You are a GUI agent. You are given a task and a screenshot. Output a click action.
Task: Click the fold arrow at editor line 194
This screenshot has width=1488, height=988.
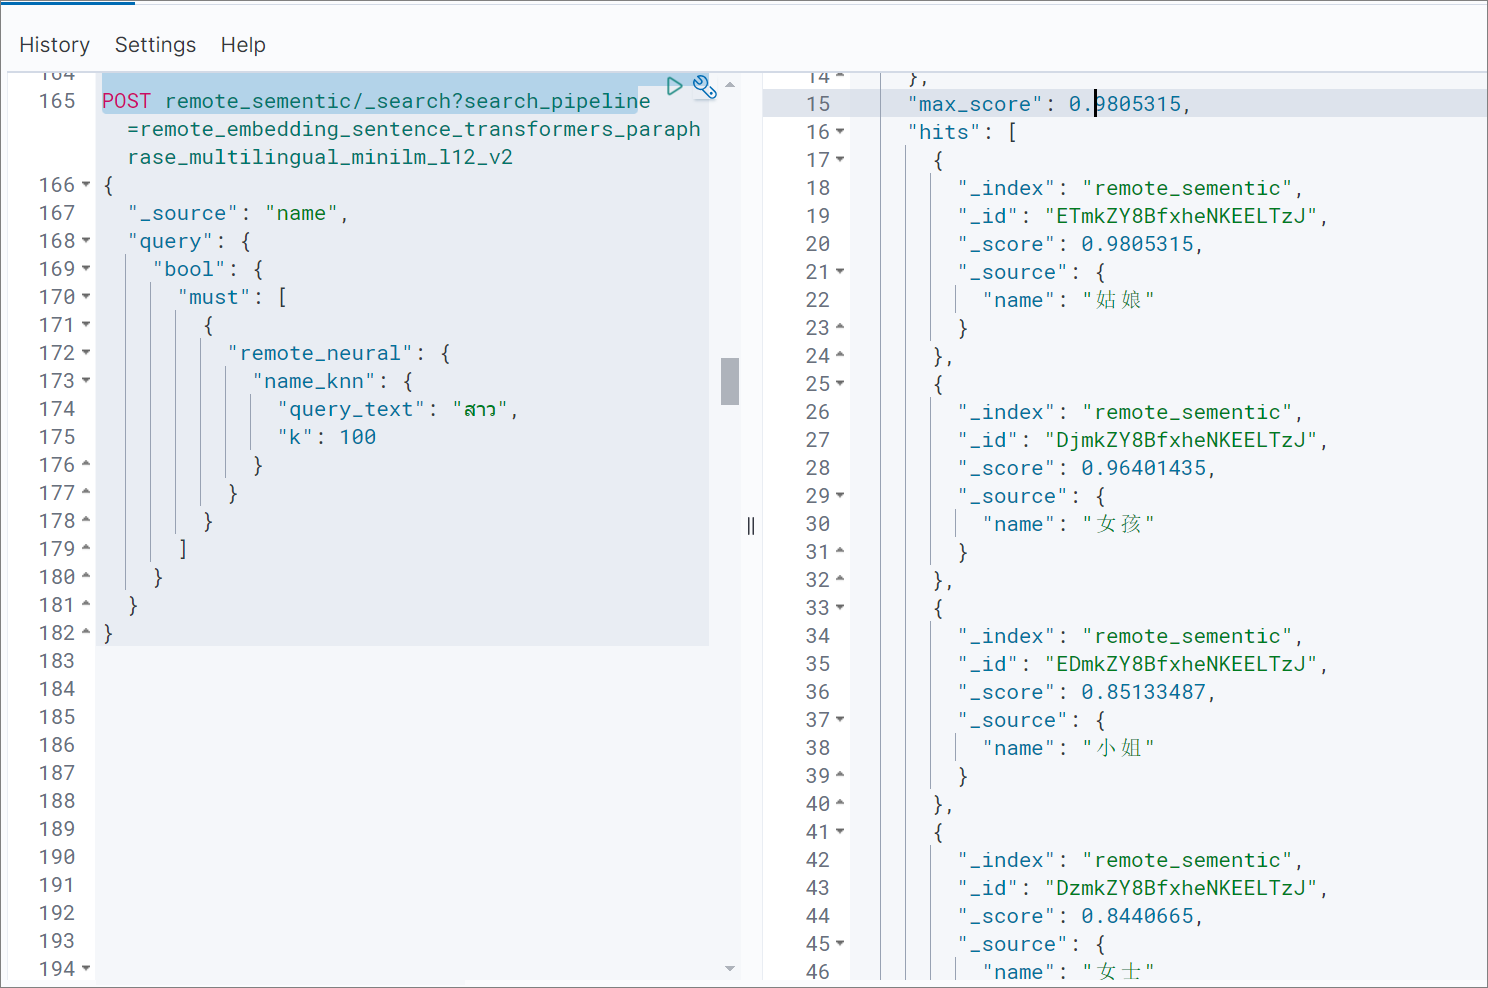pyautogui.click(x=86, y=969)
